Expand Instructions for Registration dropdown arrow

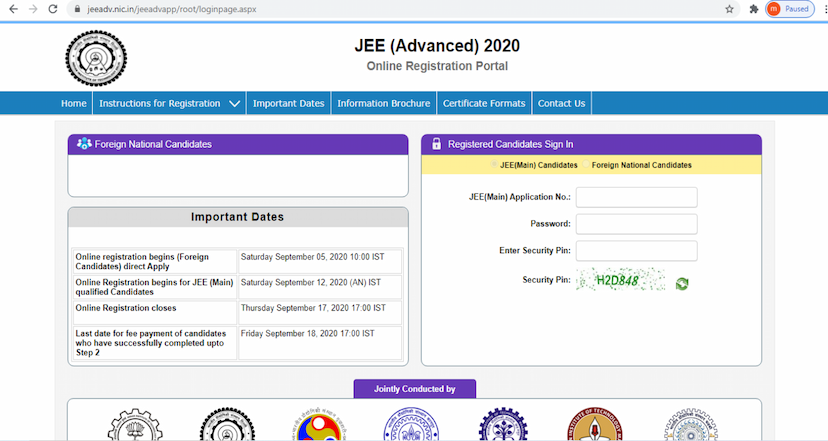pyautogui.click(x=234, y=104)
